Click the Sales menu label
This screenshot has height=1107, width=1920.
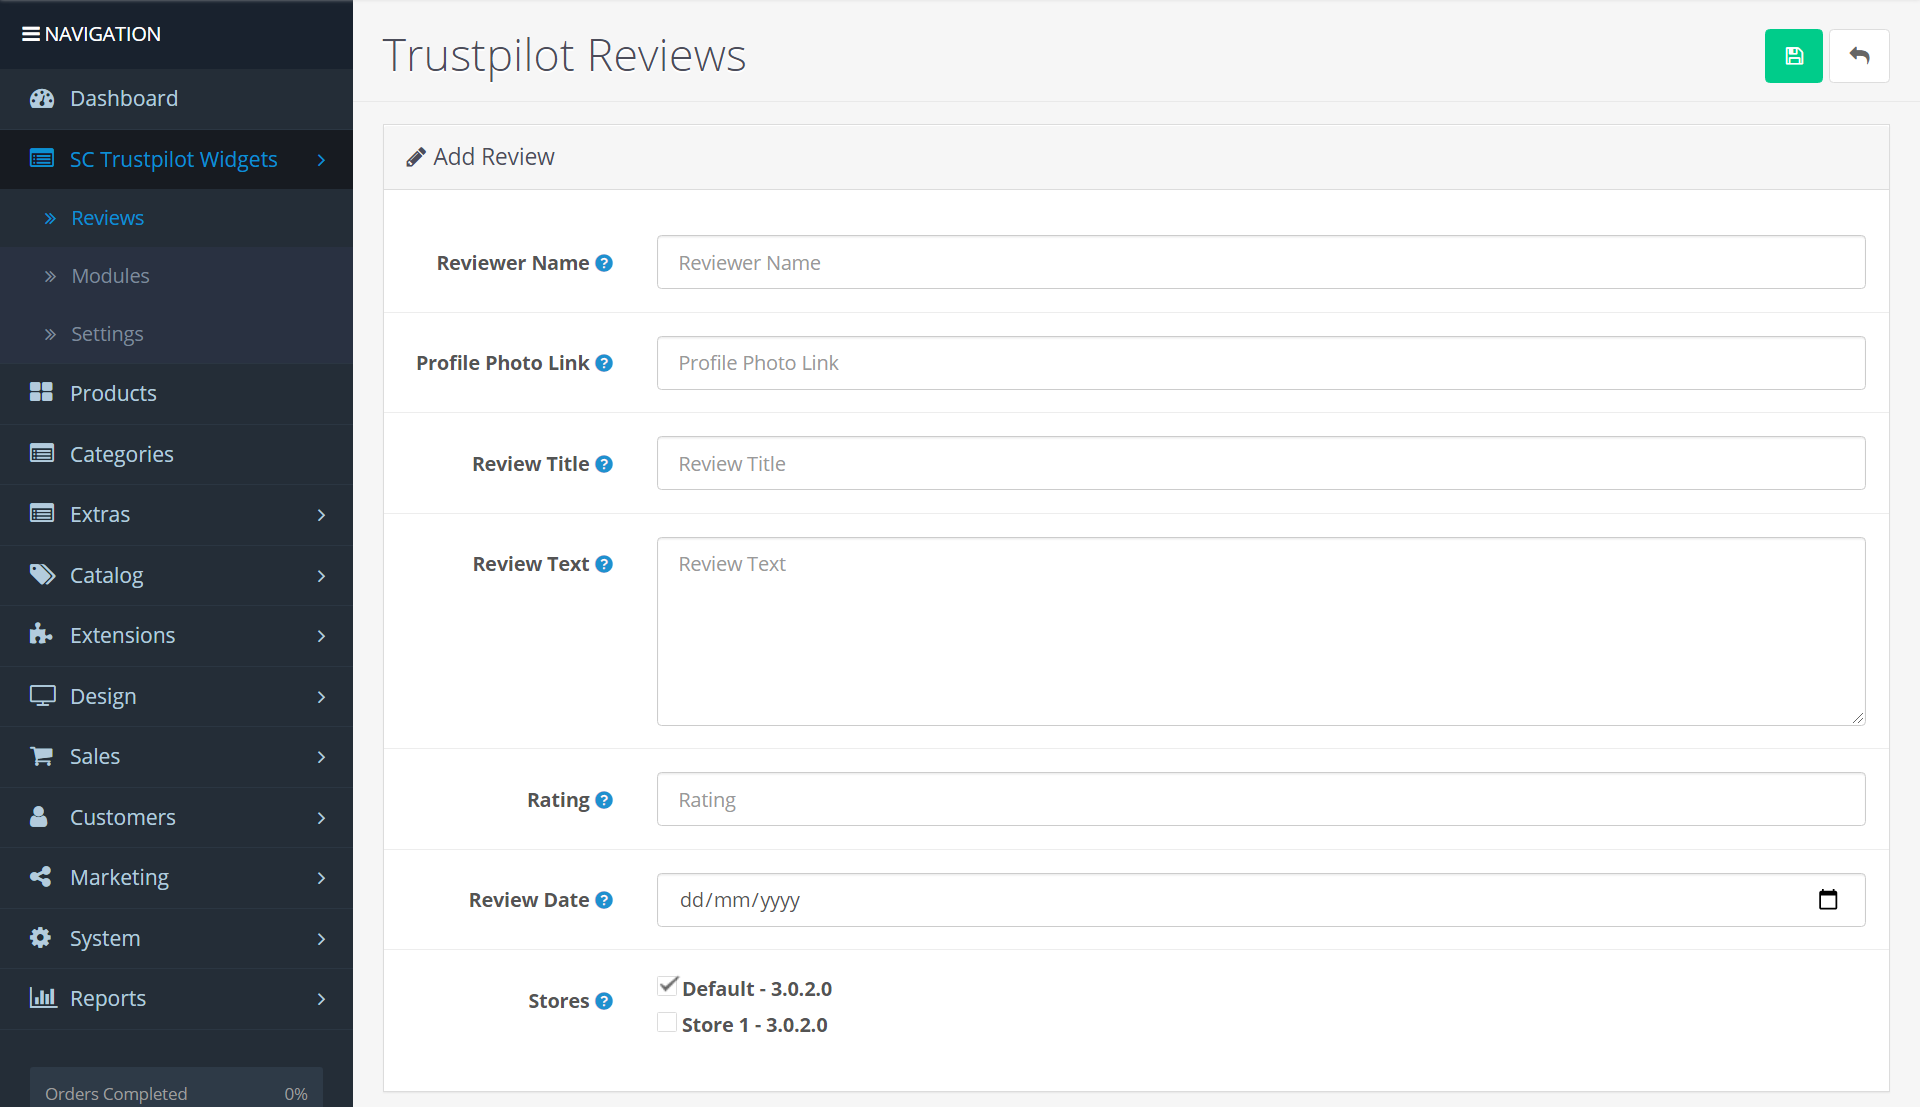[95, 756]
